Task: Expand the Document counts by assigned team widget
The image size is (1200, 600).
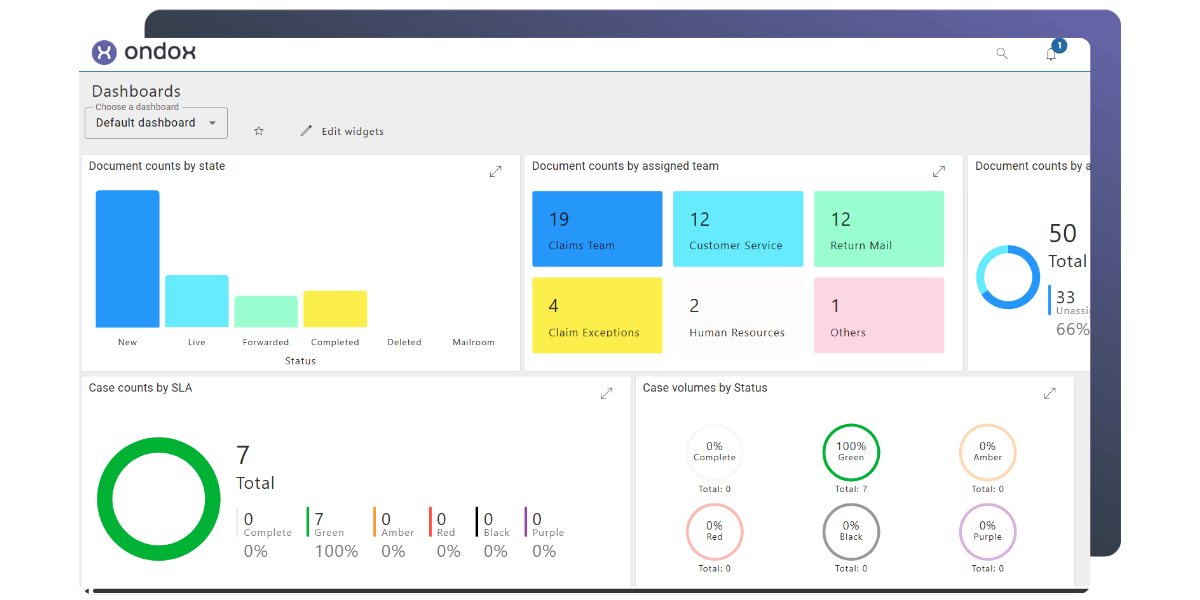Action: coord(938,171)
